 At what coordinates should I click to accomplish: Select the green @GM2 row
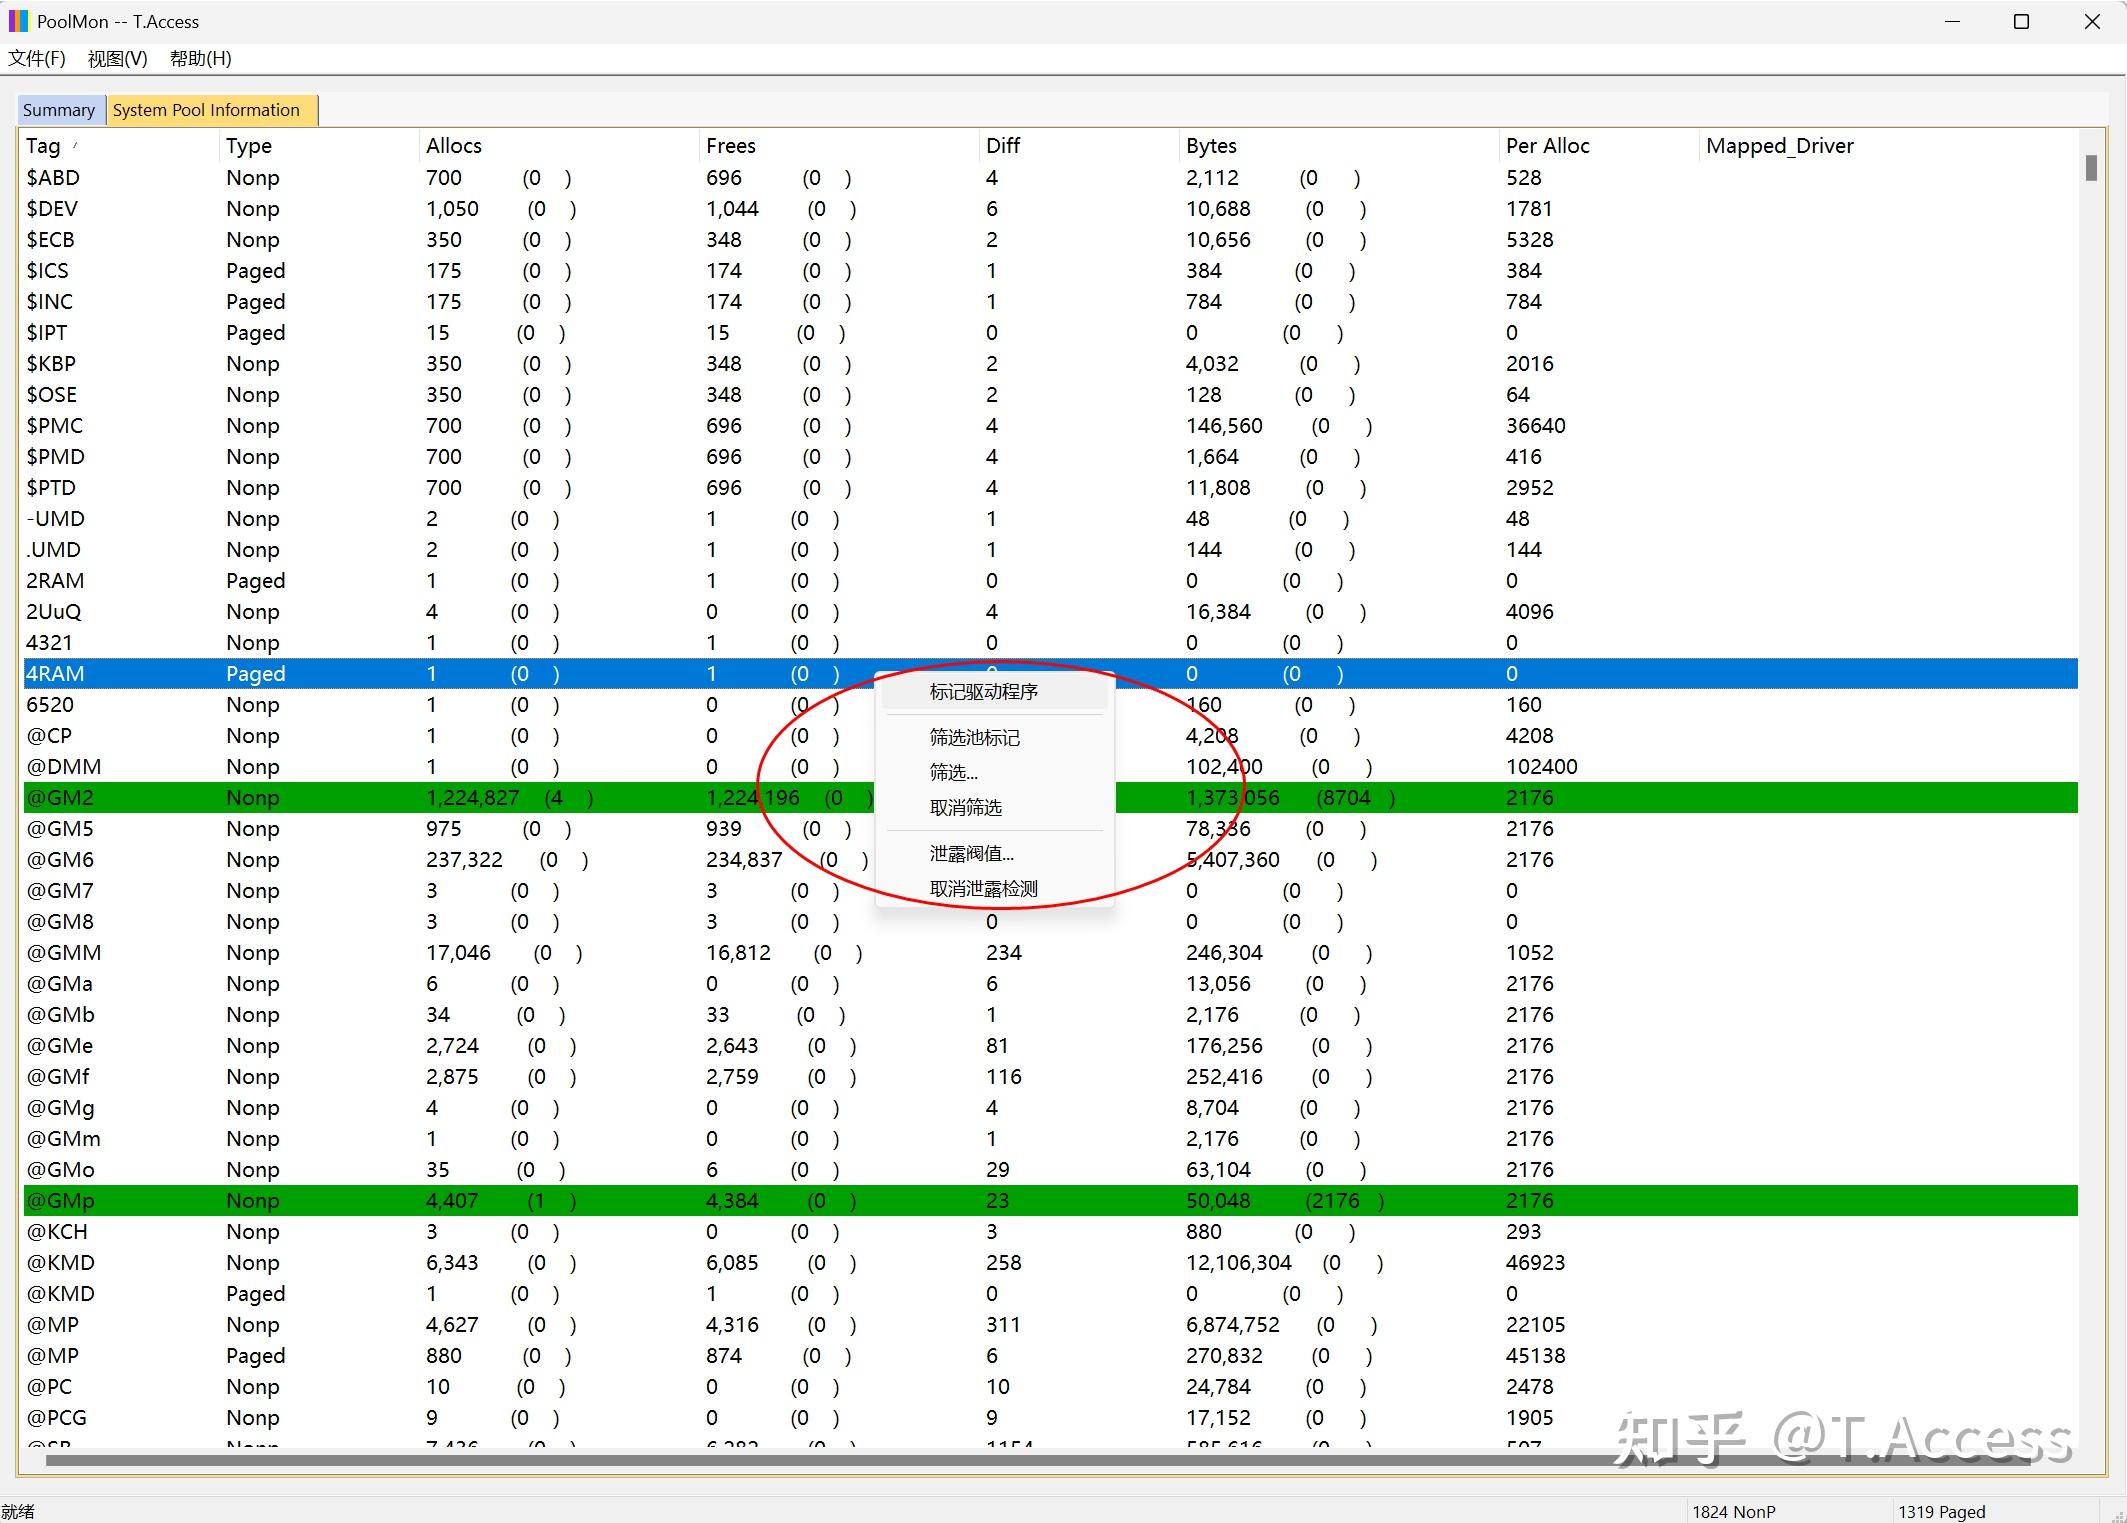click(x=1050, y=798)
